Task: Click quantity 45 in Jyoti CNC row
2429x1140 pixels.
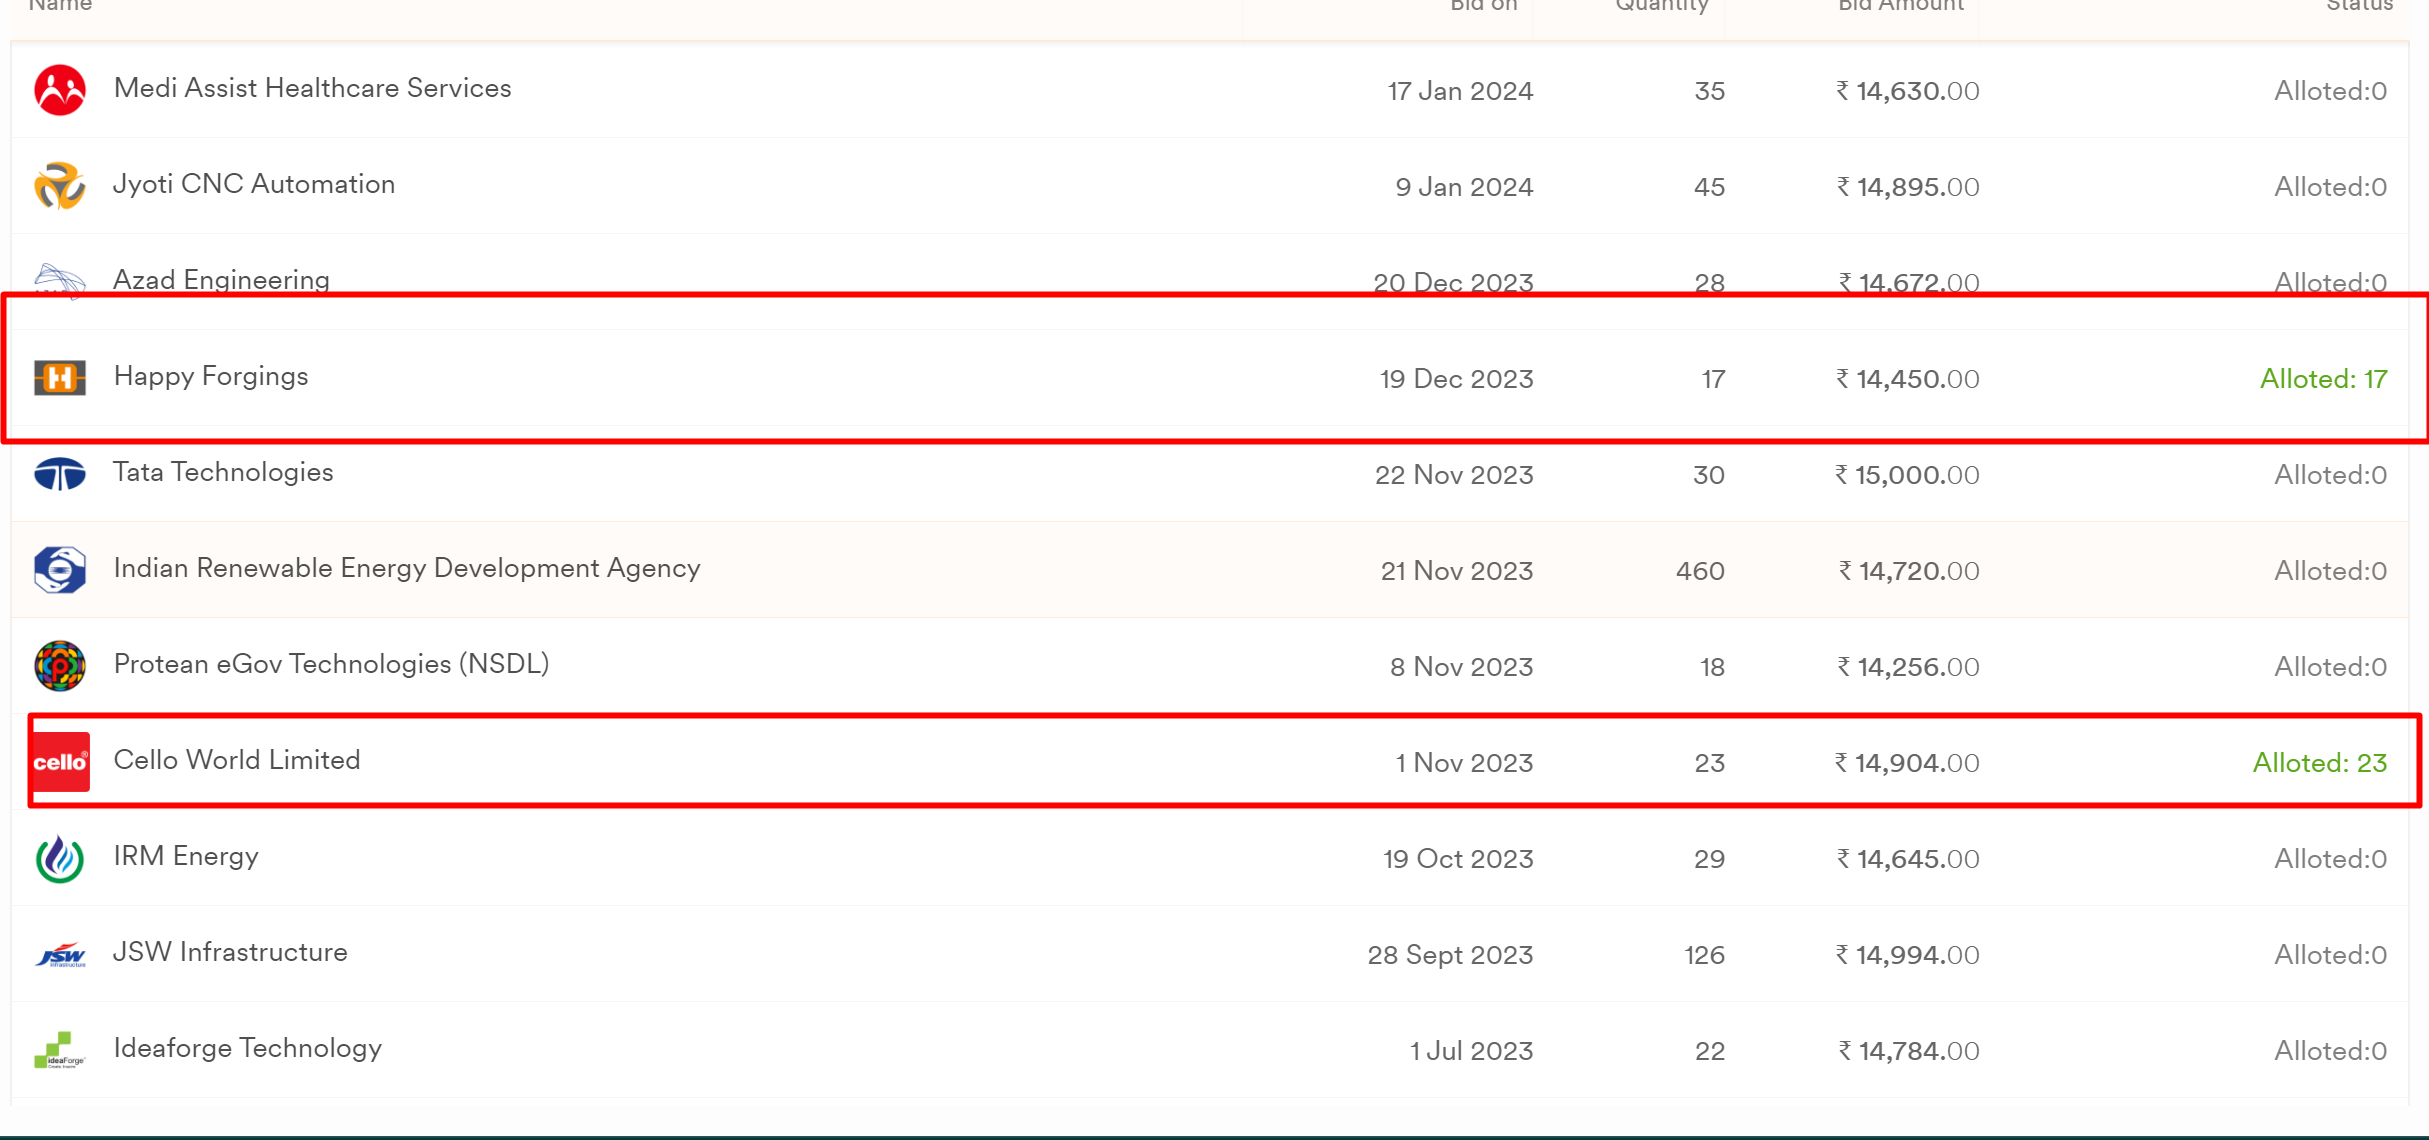Action: pos(1710,187)
